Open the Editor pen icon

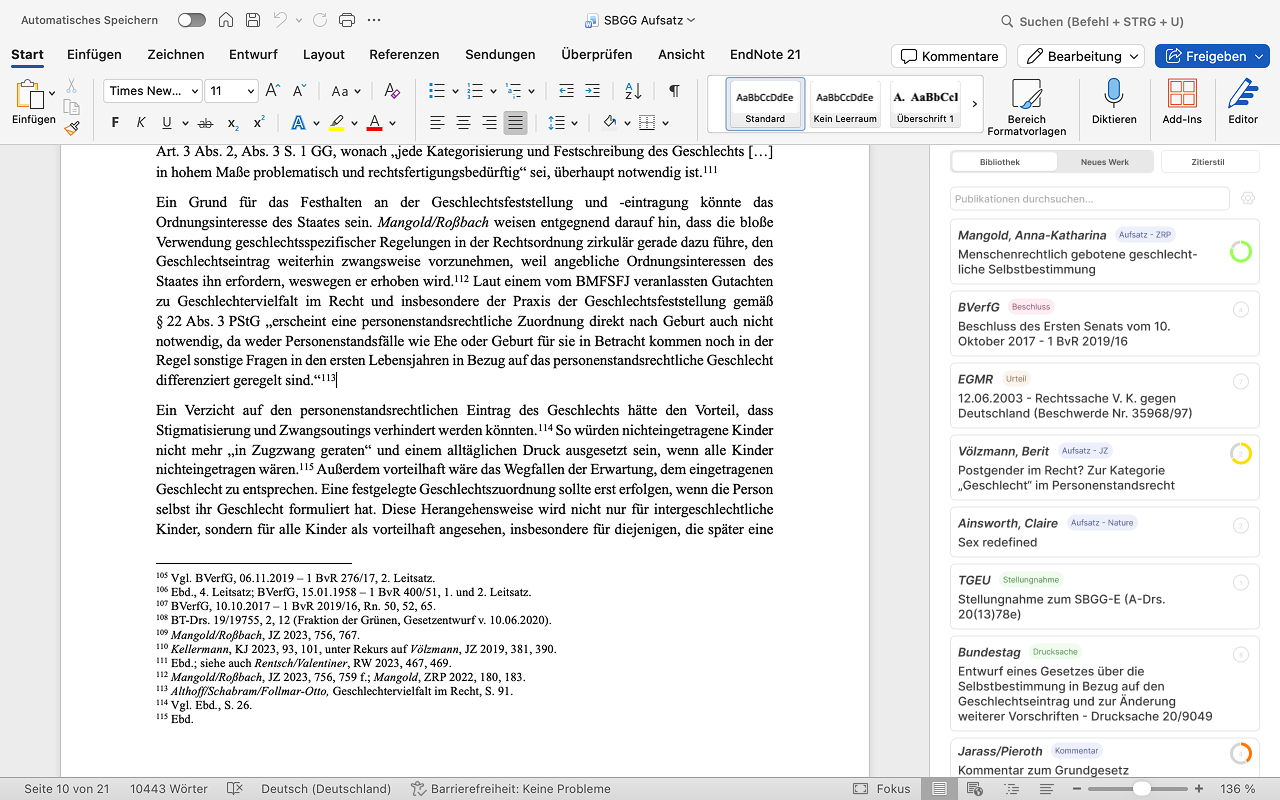point(1243,95)
